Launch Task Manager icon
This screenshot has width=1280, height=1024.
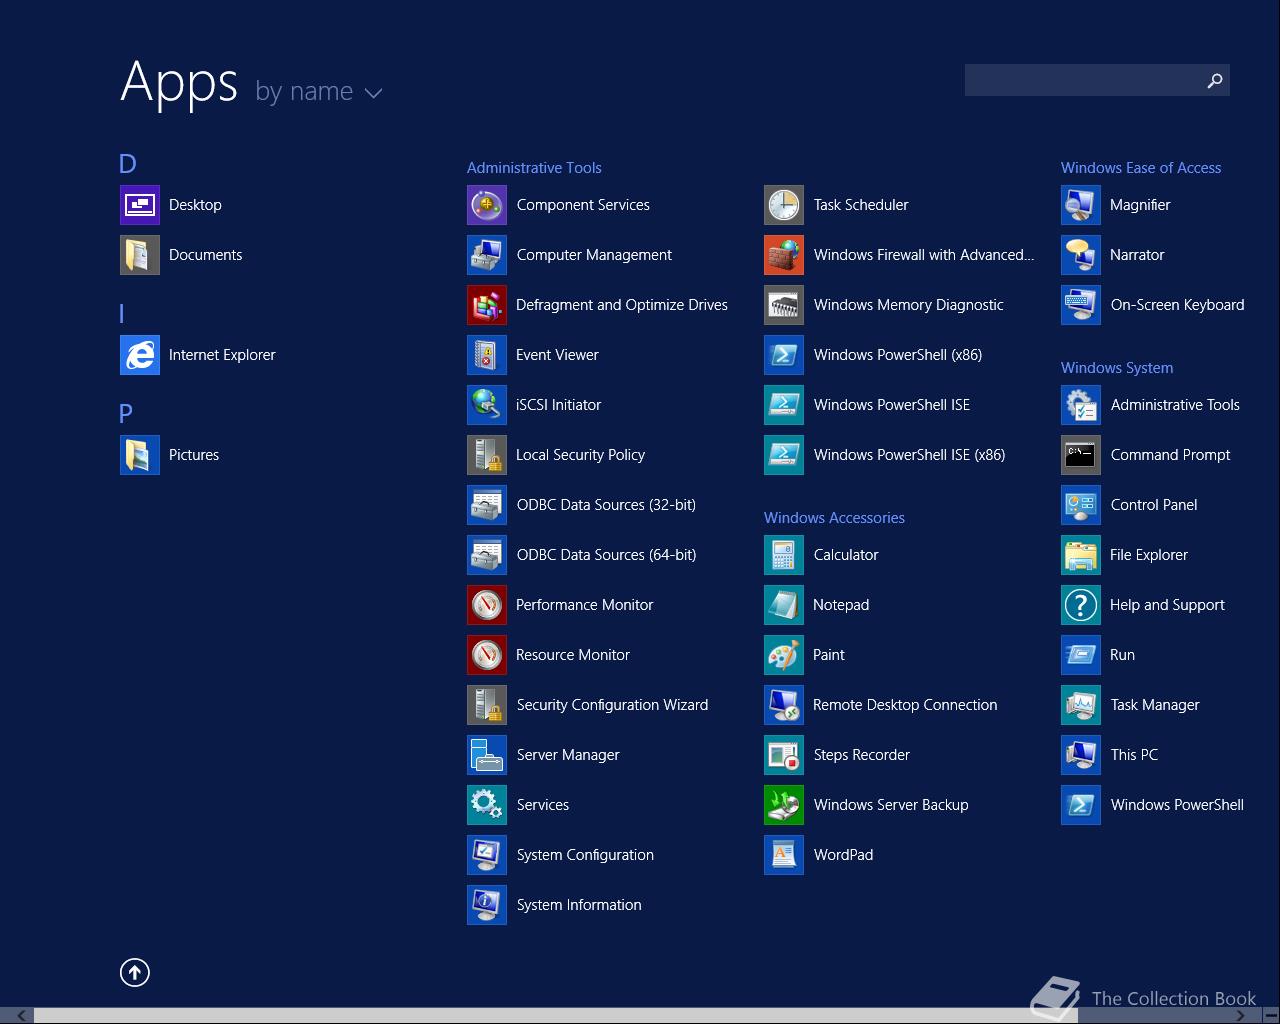1081,705
